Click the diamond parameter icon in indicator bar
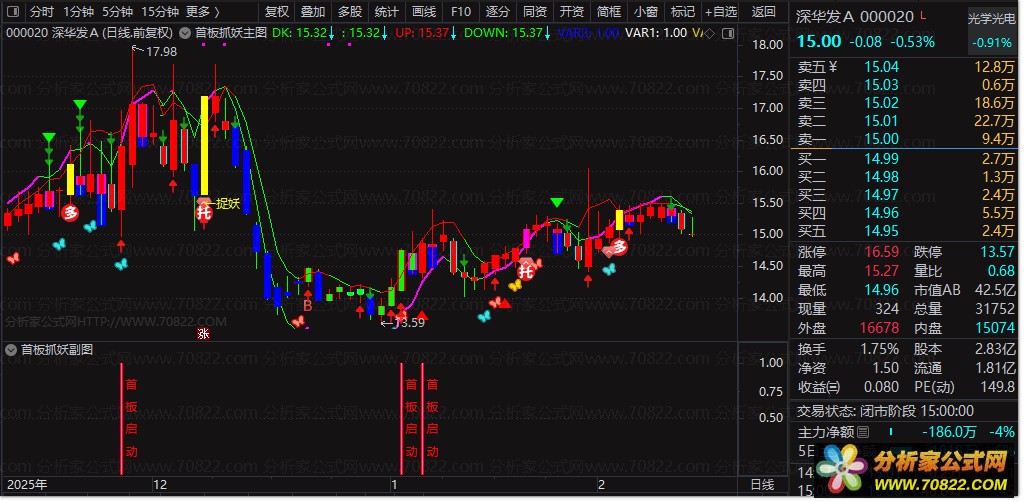The image size is (1024, 501). click(710, 33)
